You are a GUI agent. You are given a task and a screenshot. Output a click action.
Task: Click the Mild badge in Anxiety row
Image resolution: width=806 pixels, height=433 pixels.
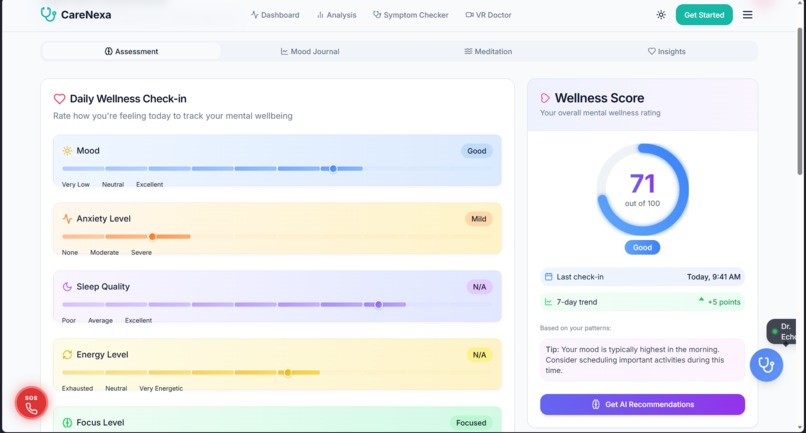point(479,219)
